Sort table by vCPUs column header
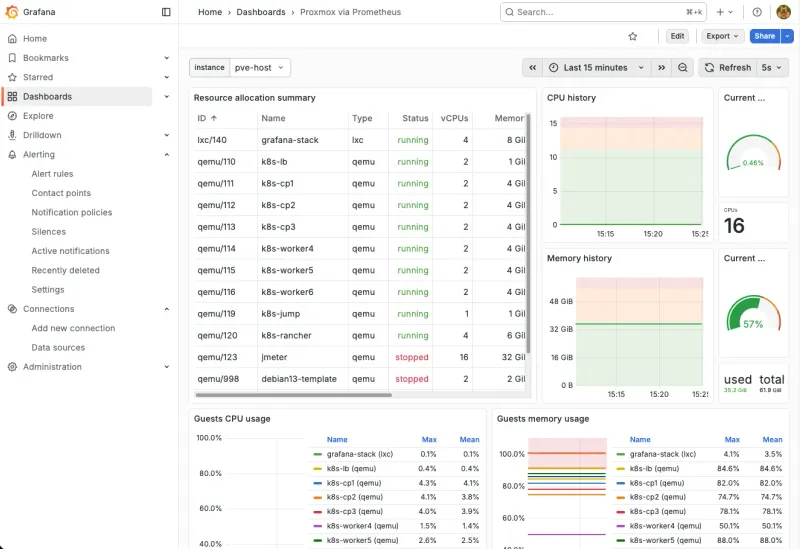The image size is (800, 549). 454,118
